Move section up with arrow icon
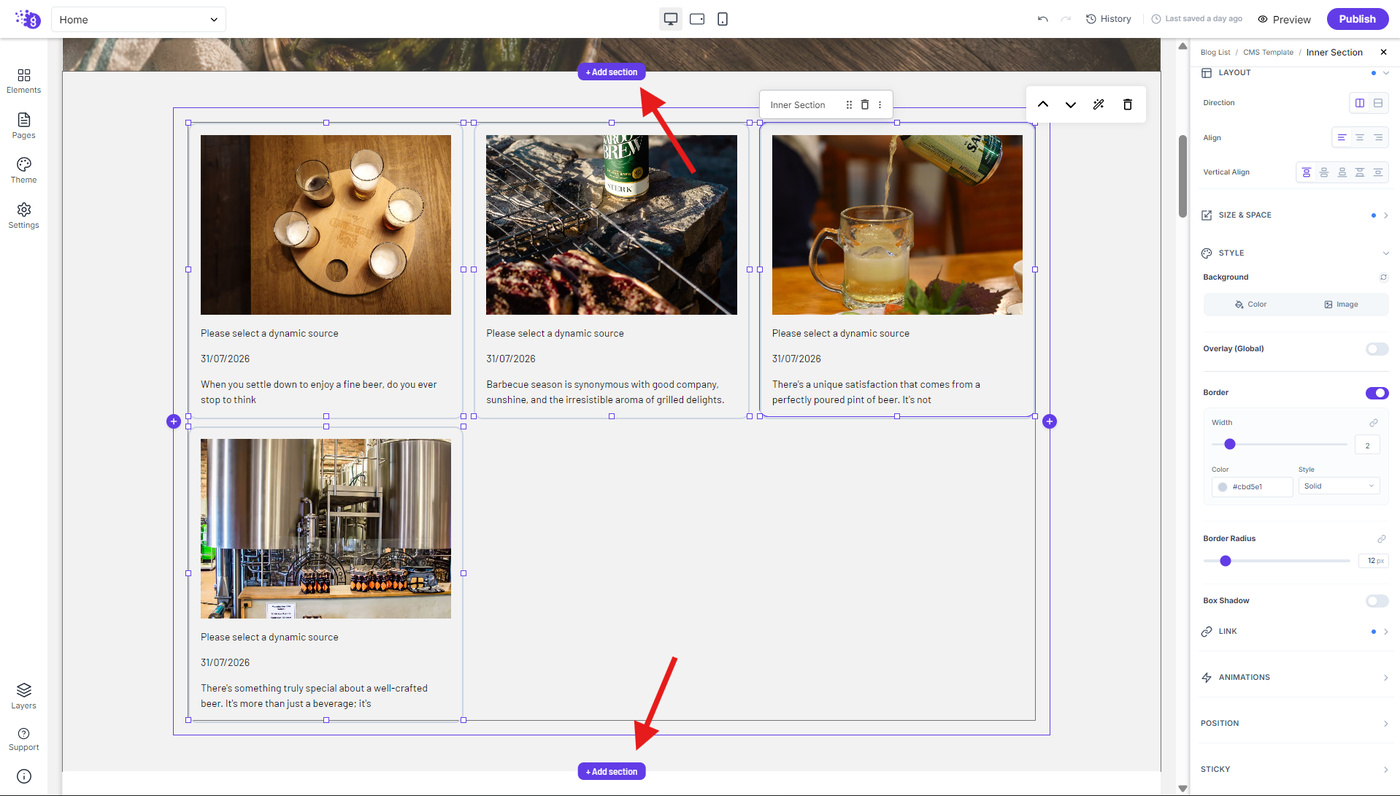The height and width of the screenshot is (796, 1400). pos(1042,105)
